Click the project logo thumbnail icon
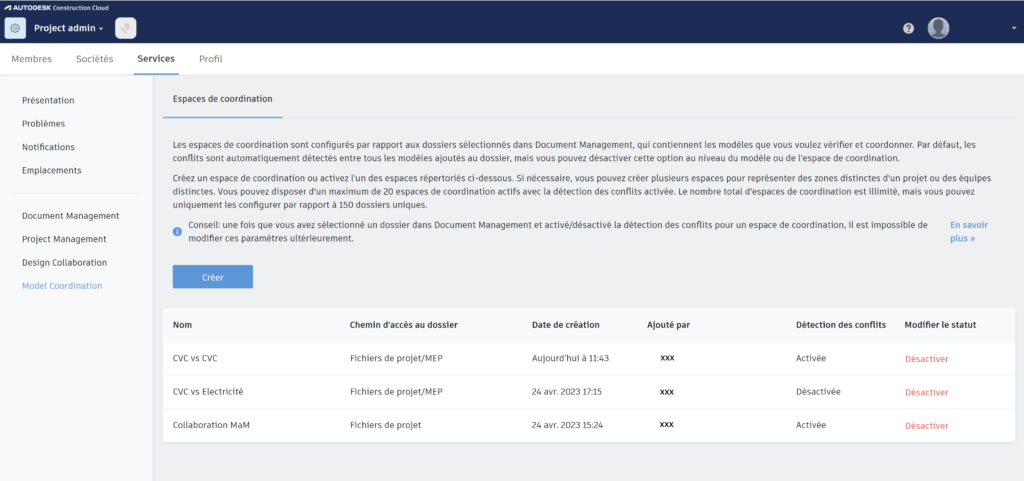 (126, 28)
